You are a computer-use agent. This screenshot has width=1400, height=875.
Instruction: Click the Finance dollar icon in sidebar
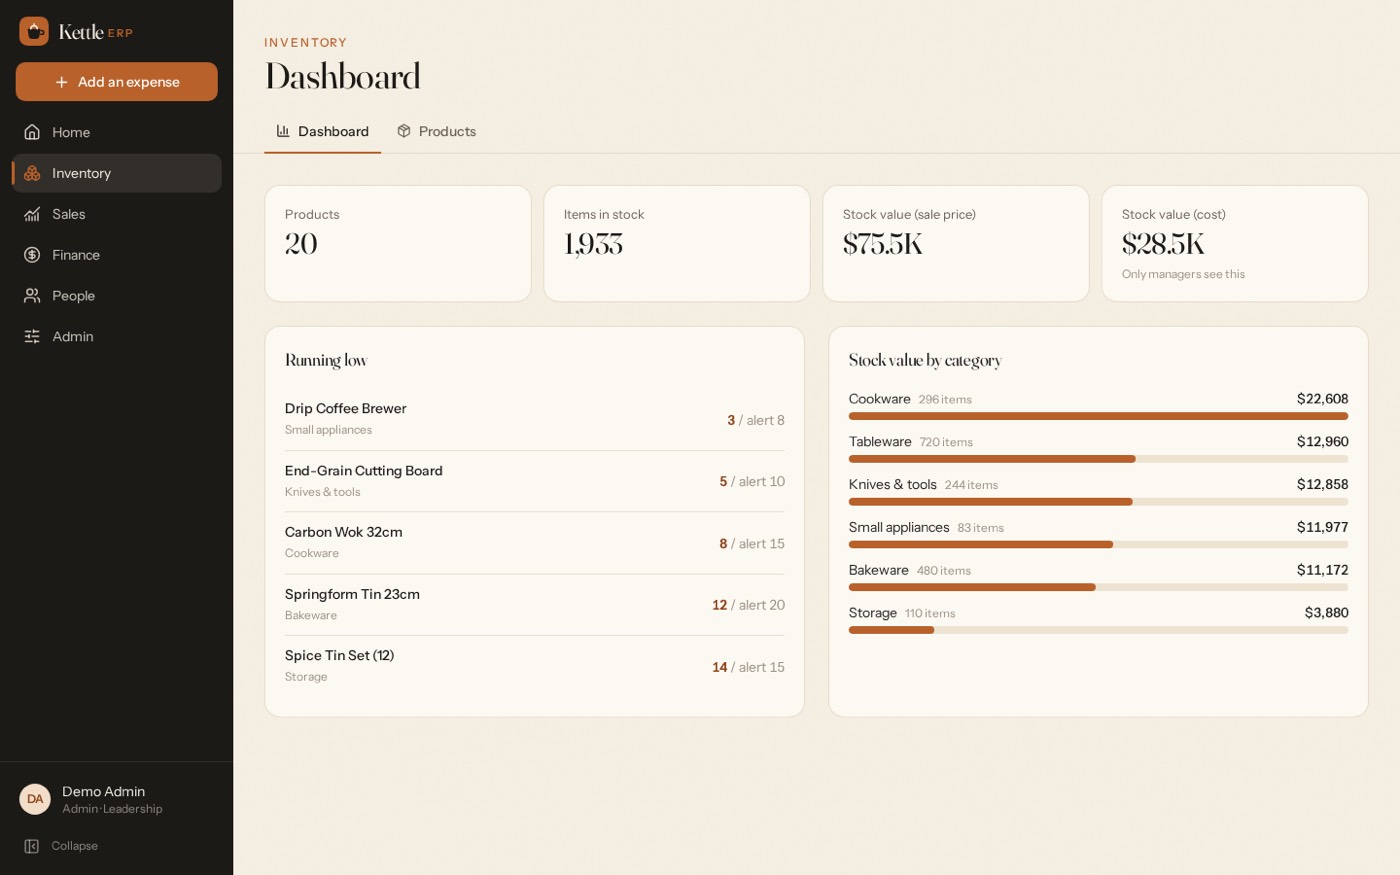point(32,255)
